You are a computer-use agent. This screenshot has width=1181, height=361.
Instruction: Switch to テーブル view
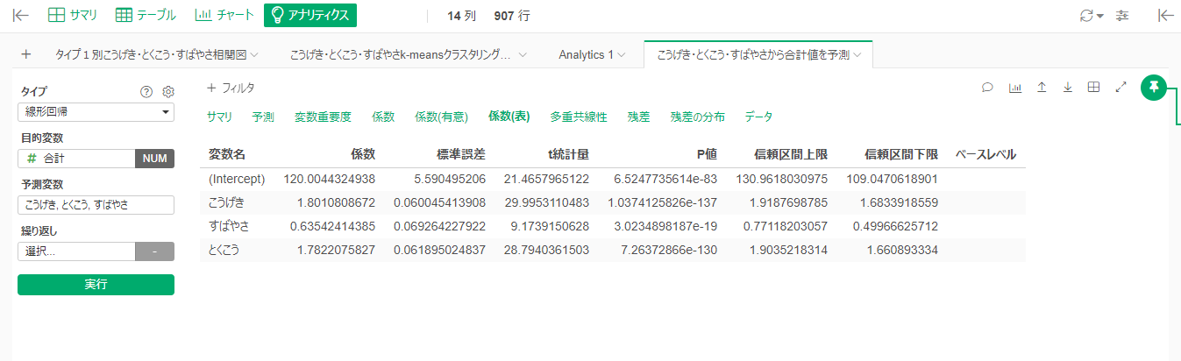[146, 15]
